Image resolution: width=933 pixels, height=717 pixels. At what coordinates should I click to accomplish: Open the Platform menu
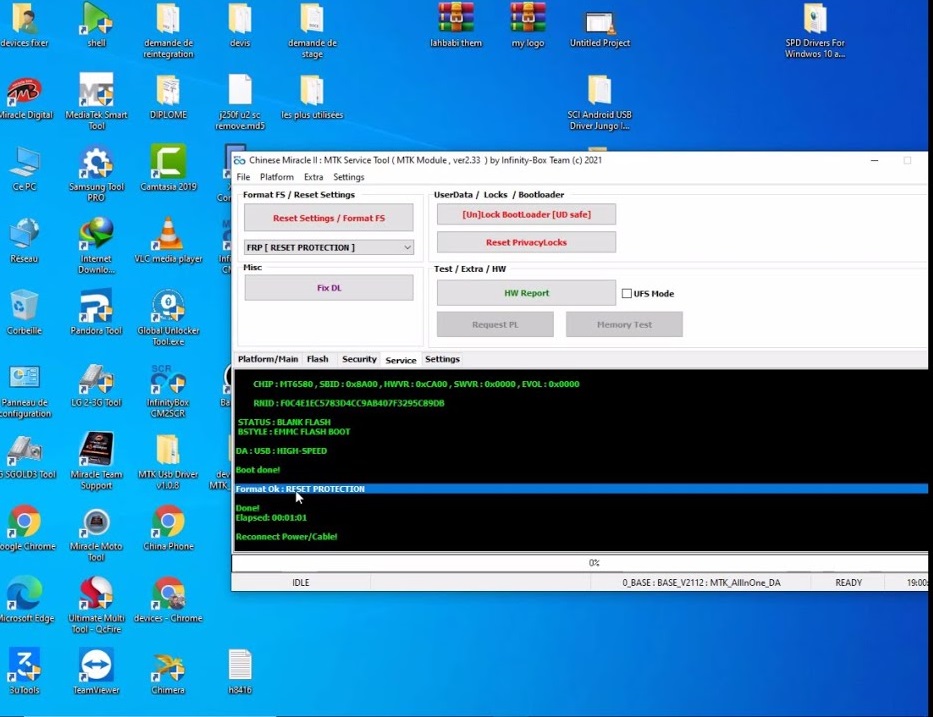277,177
